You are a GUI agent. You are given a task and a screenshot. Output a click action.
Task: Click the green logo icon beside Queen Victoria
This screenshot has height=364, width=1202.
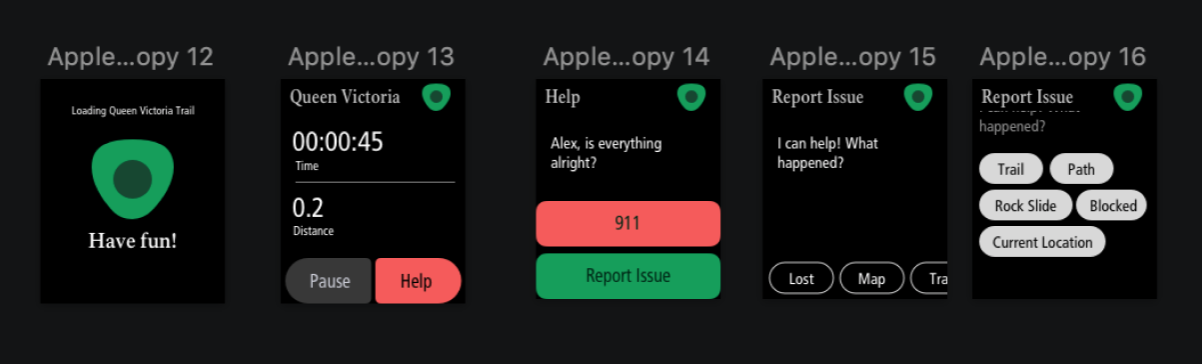coord(436,97)
